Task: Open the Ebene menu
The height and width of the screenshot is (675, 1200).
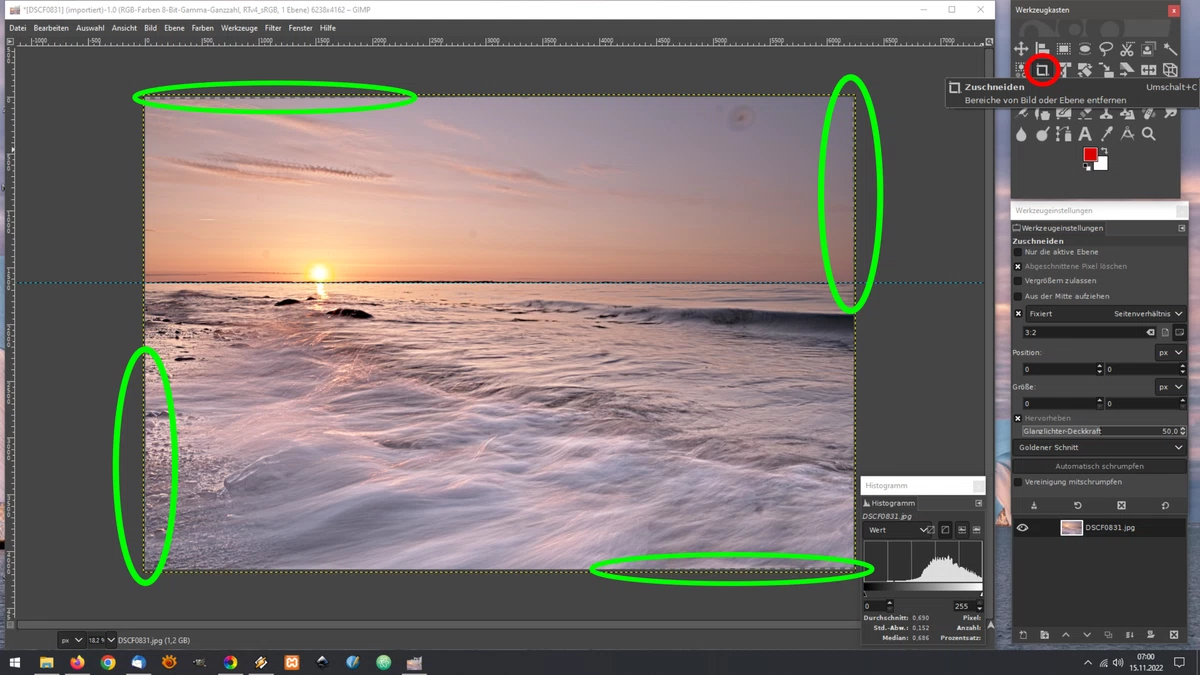Action: tap(174, 28)
